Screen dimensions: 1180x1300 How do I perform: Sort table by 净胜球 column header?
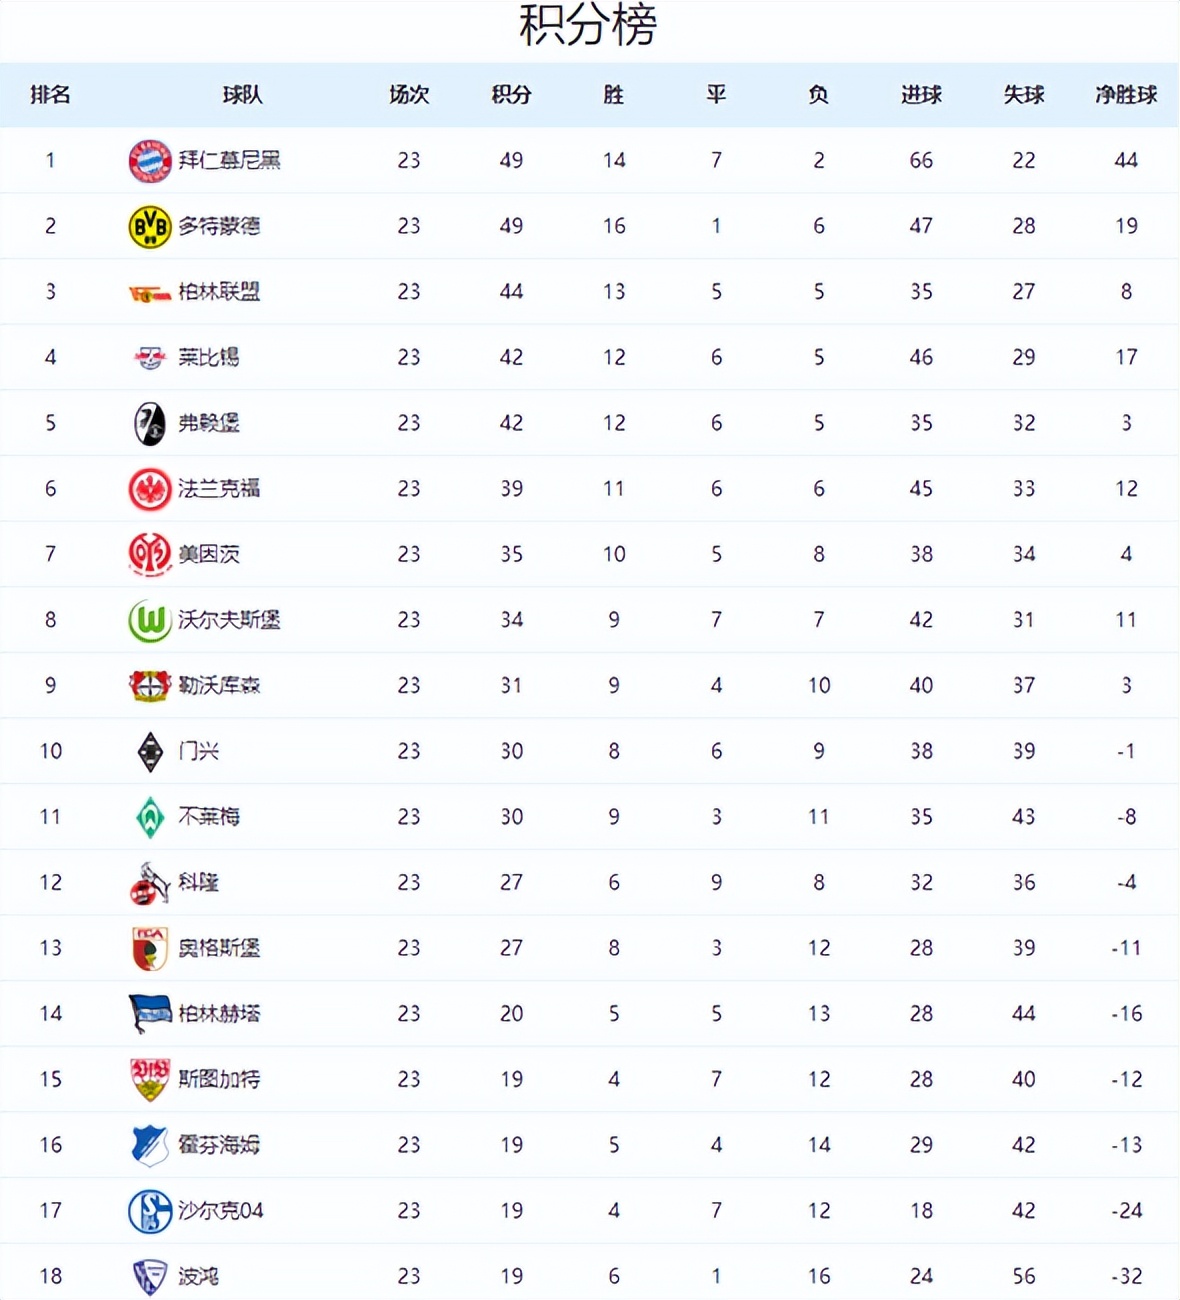1126,95
